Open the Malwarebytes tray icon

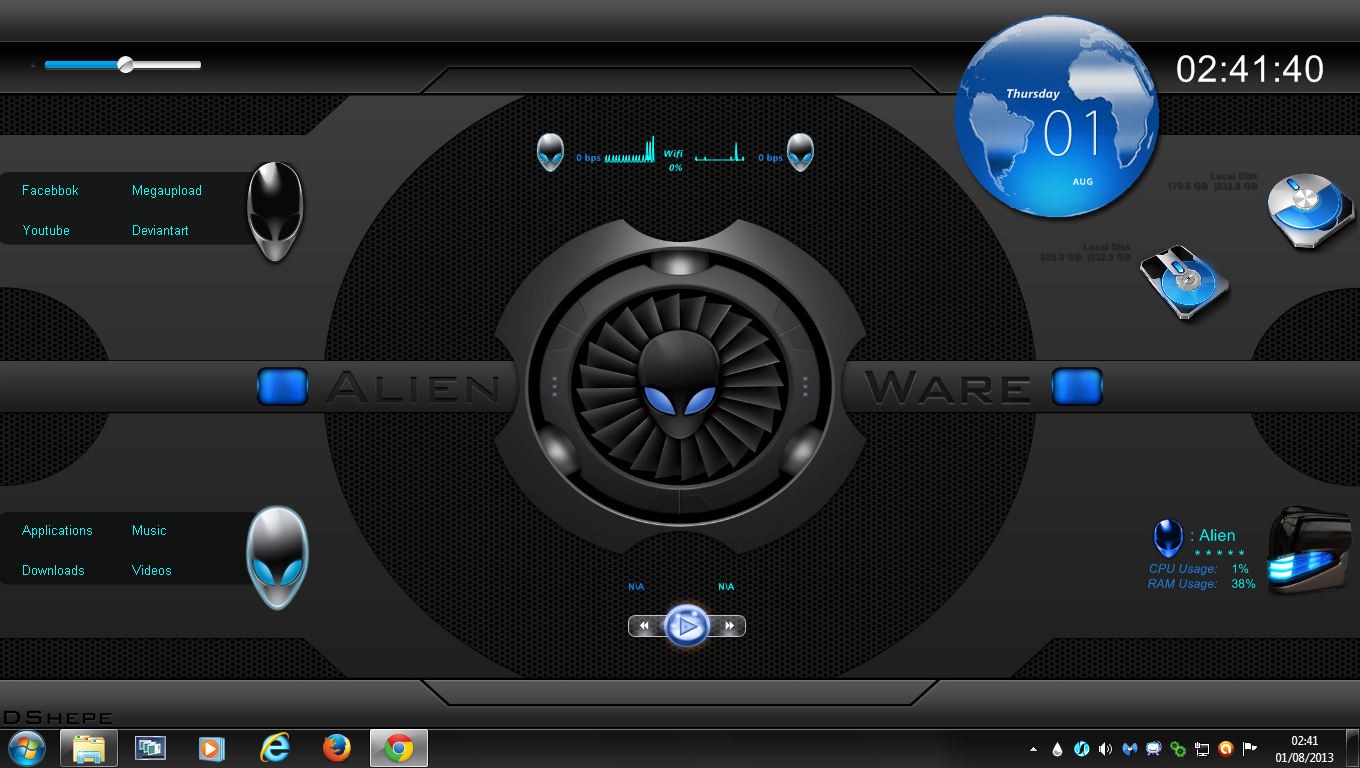pos(1129,749)
